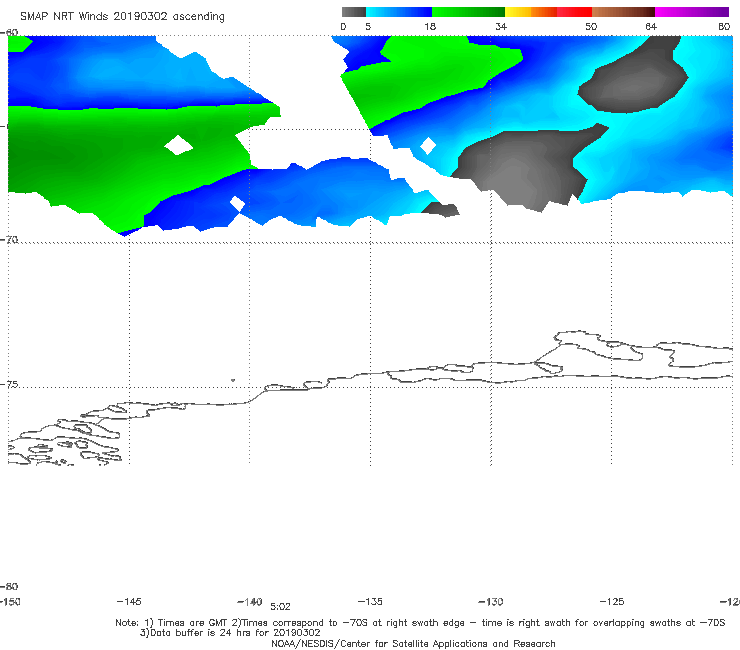Click the title 'SMAP NRT Winds 20190302 ascending'
The width and height of the screenshot is (740, 650).
[x=122, y=17]
